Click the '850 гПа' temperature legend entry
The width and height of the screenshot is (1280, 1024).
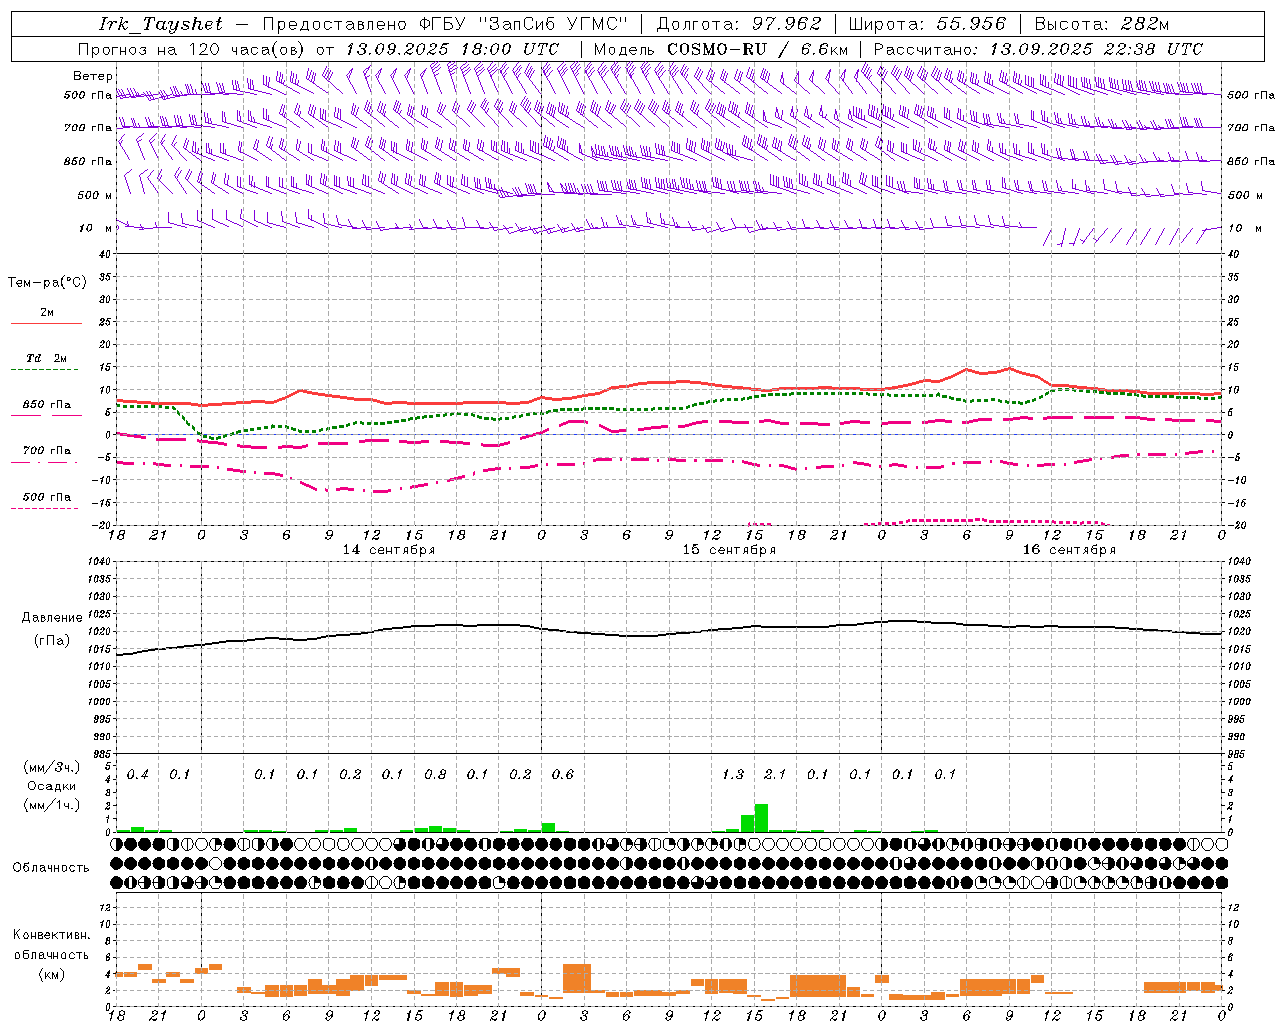pyautogui.click(x=46, y=405)
